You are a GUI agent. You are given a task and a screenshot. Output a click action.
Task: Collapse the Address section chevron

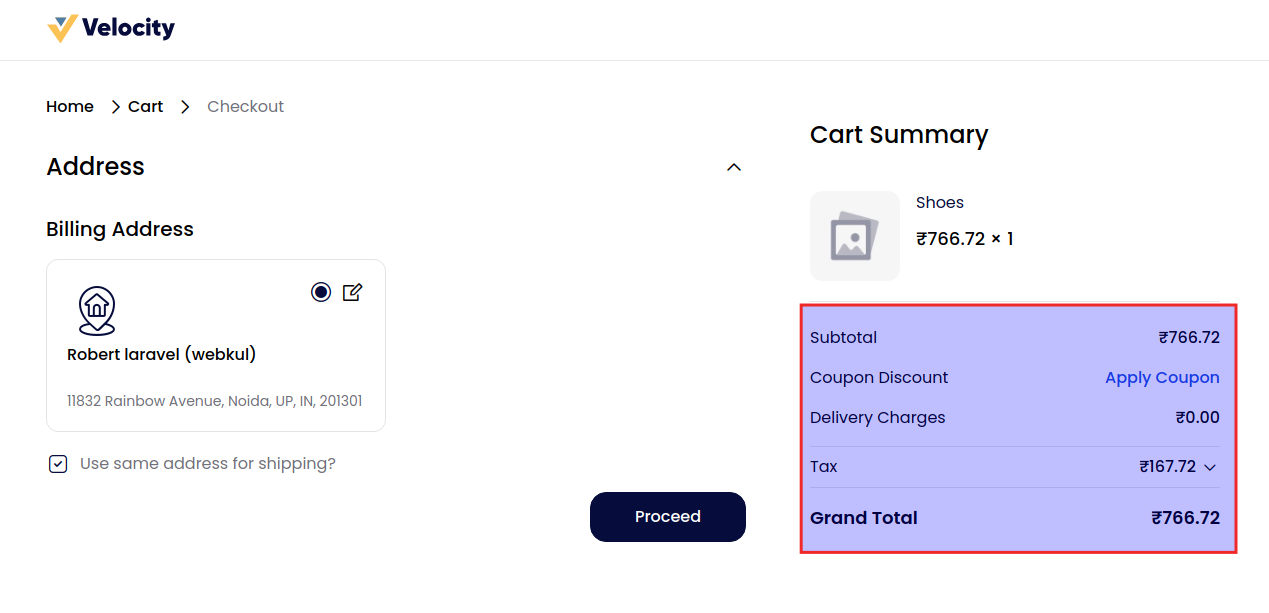pos(734,167)
